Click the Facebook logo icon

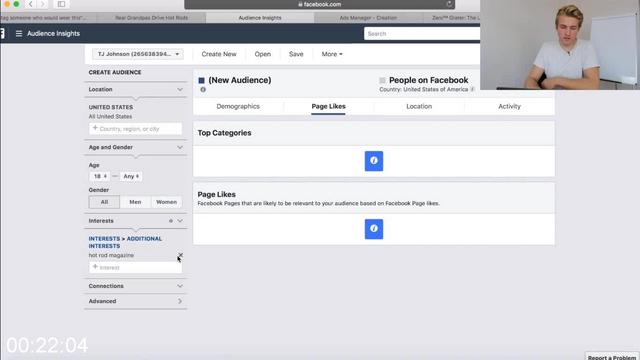tap(2, 33)
